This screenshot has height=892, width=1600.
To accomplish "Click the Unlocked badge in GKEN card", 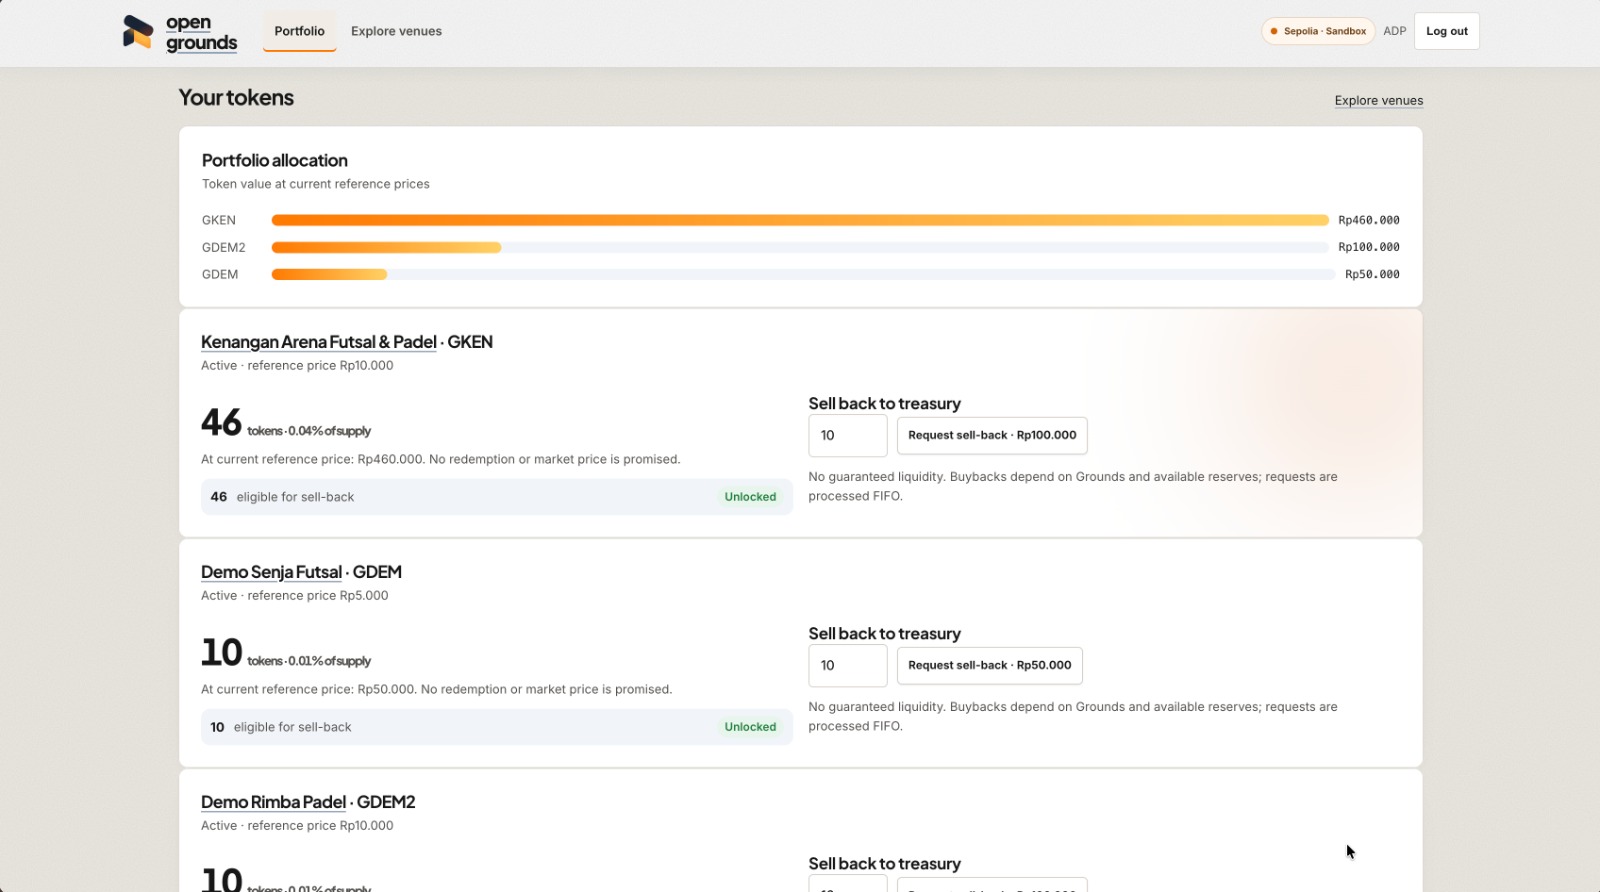I will [x=750, y=497].
